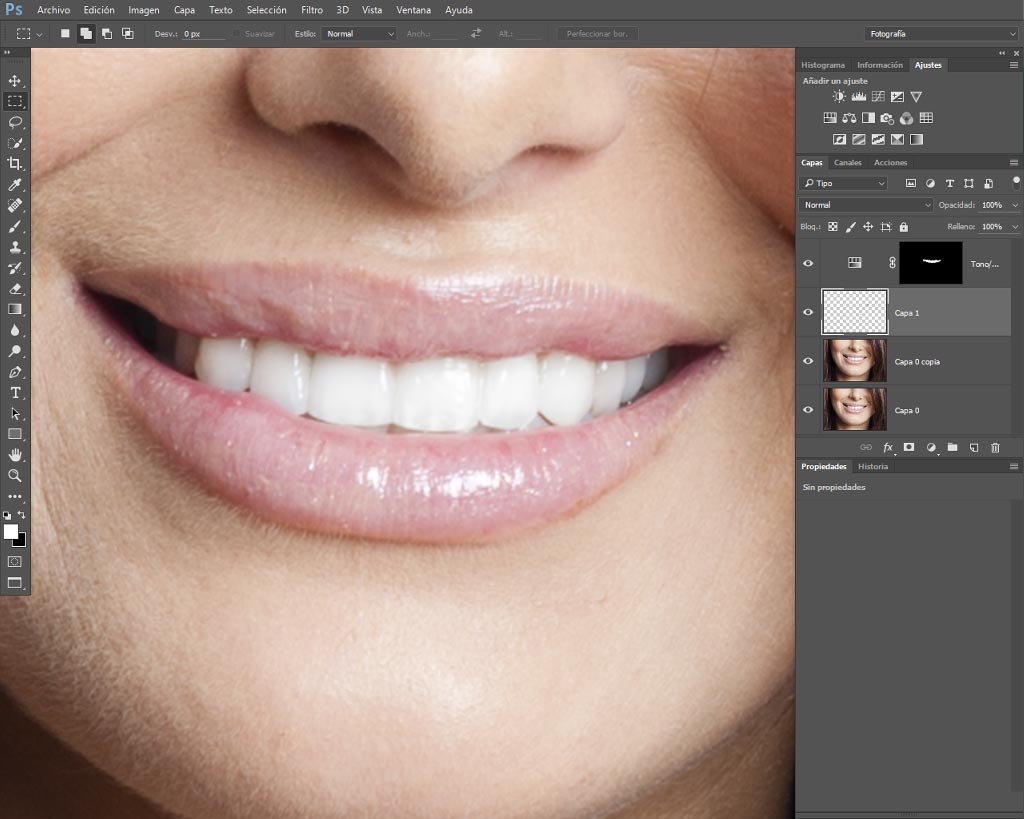Image resolution: width=1024 pixels, height=819 pixels.
Task: Select the Clone Stamp tool
Action: tap(14, 248)
